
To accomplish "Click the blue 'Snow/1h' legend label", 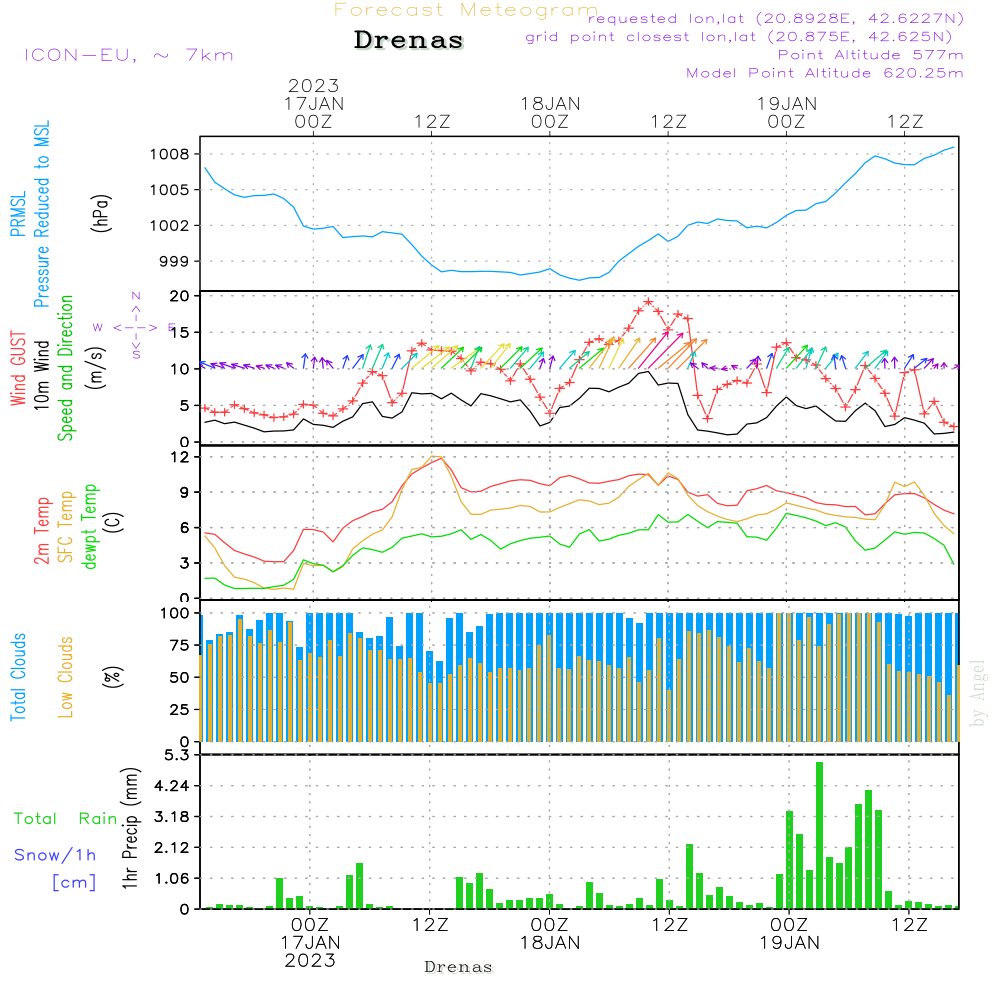I will point(55,855).
